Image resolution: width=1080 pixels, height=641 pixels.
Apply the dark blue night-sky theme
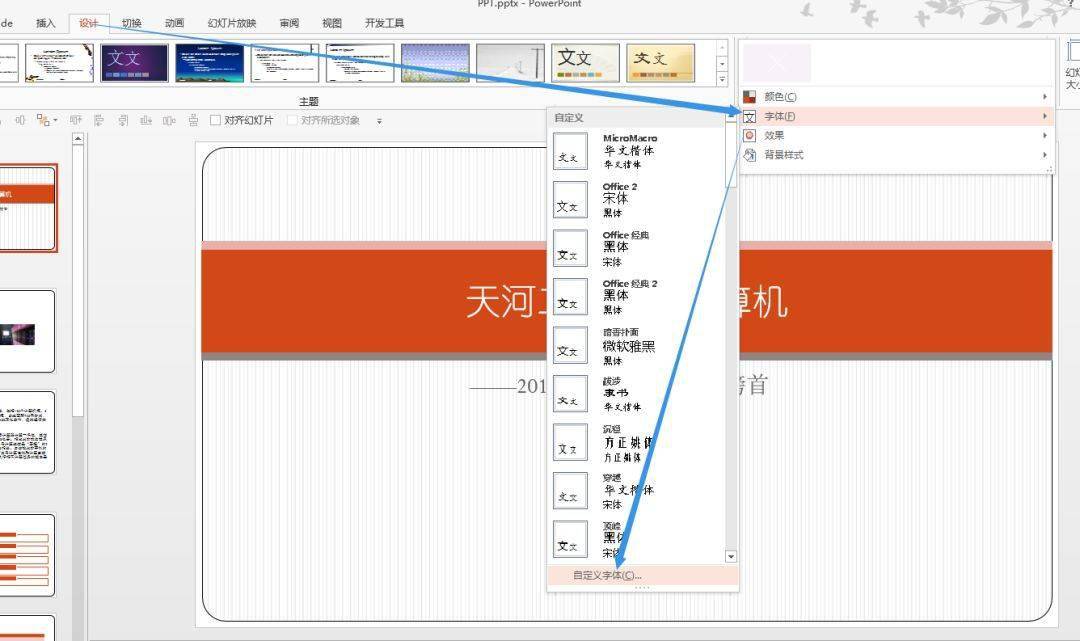tap(209, 63)
